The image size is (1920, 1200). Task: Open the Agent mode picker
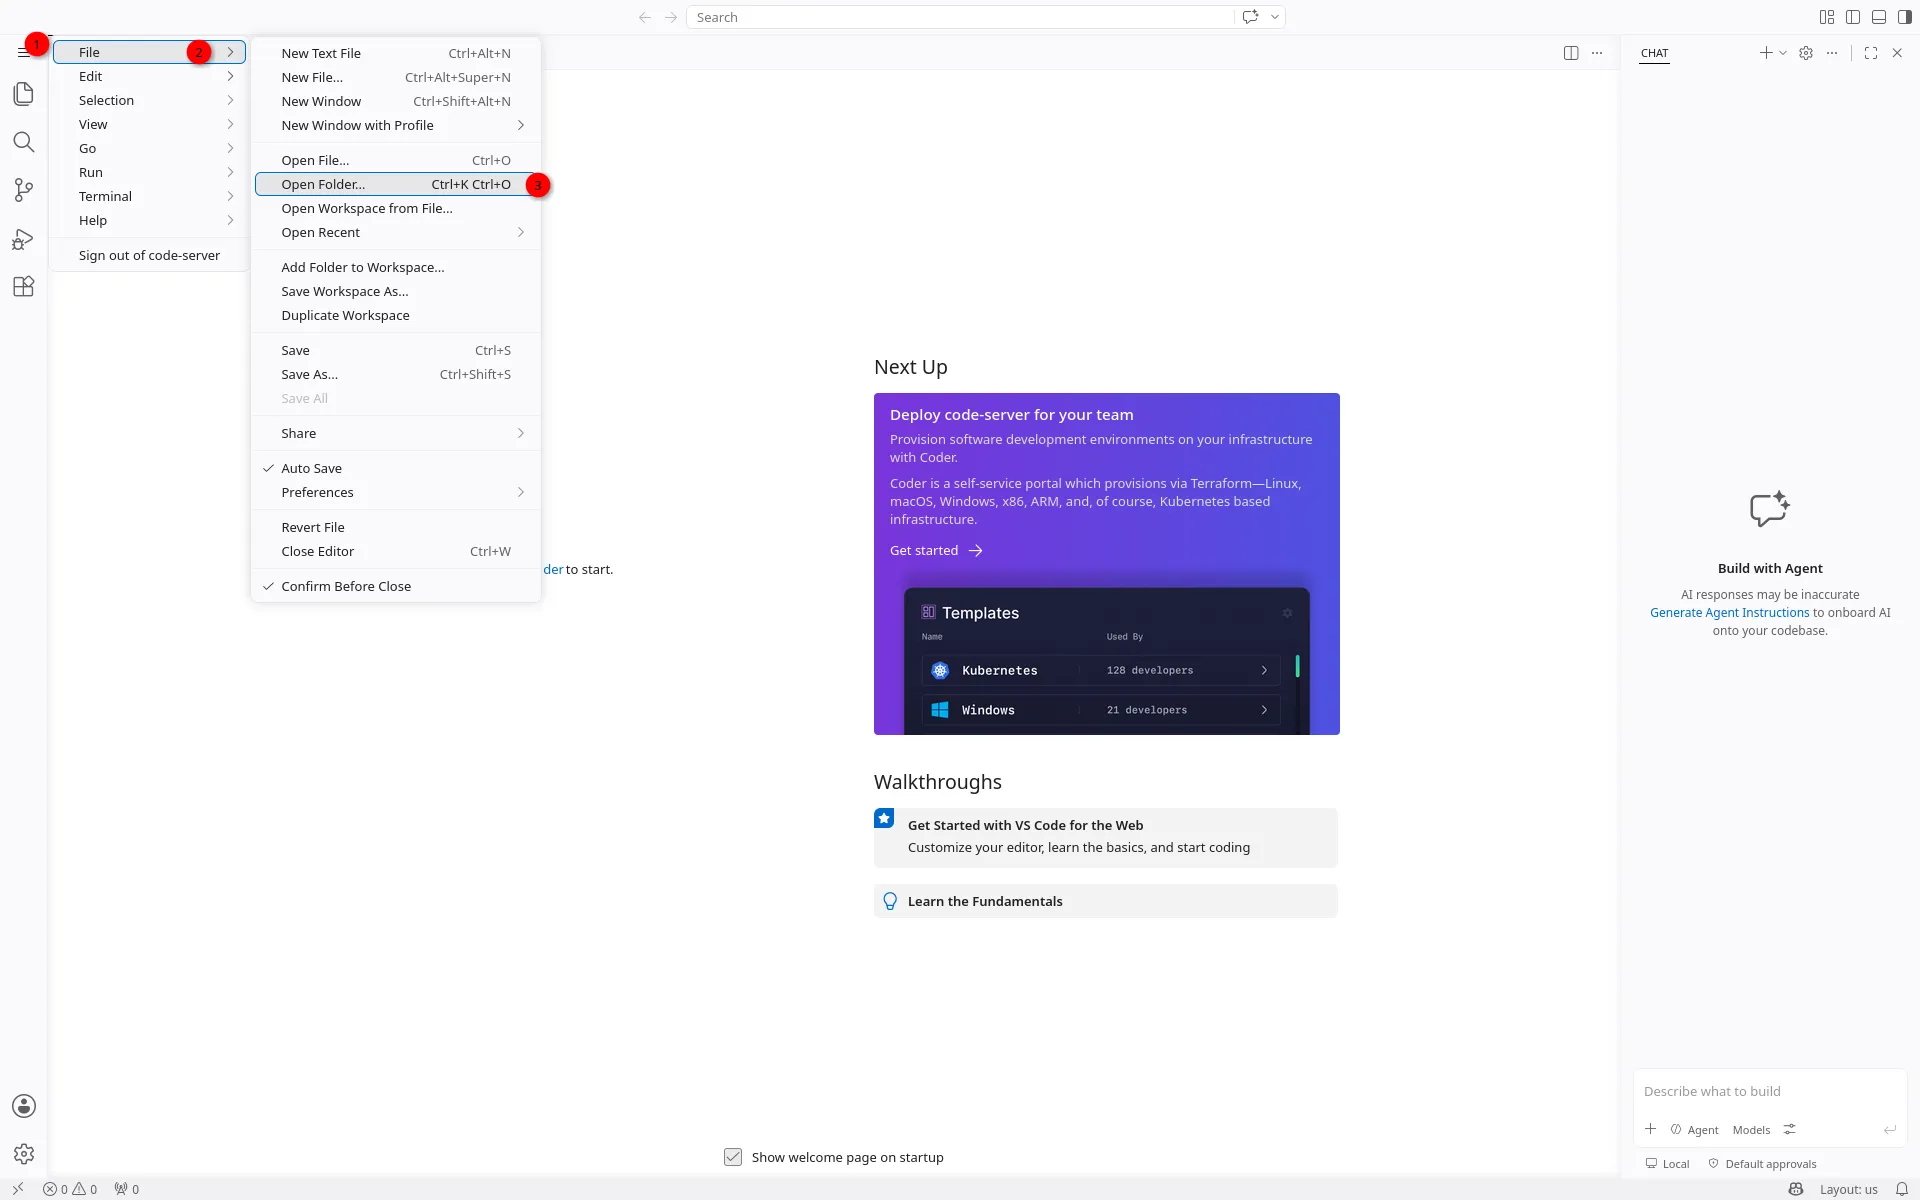[1695, 1130]
